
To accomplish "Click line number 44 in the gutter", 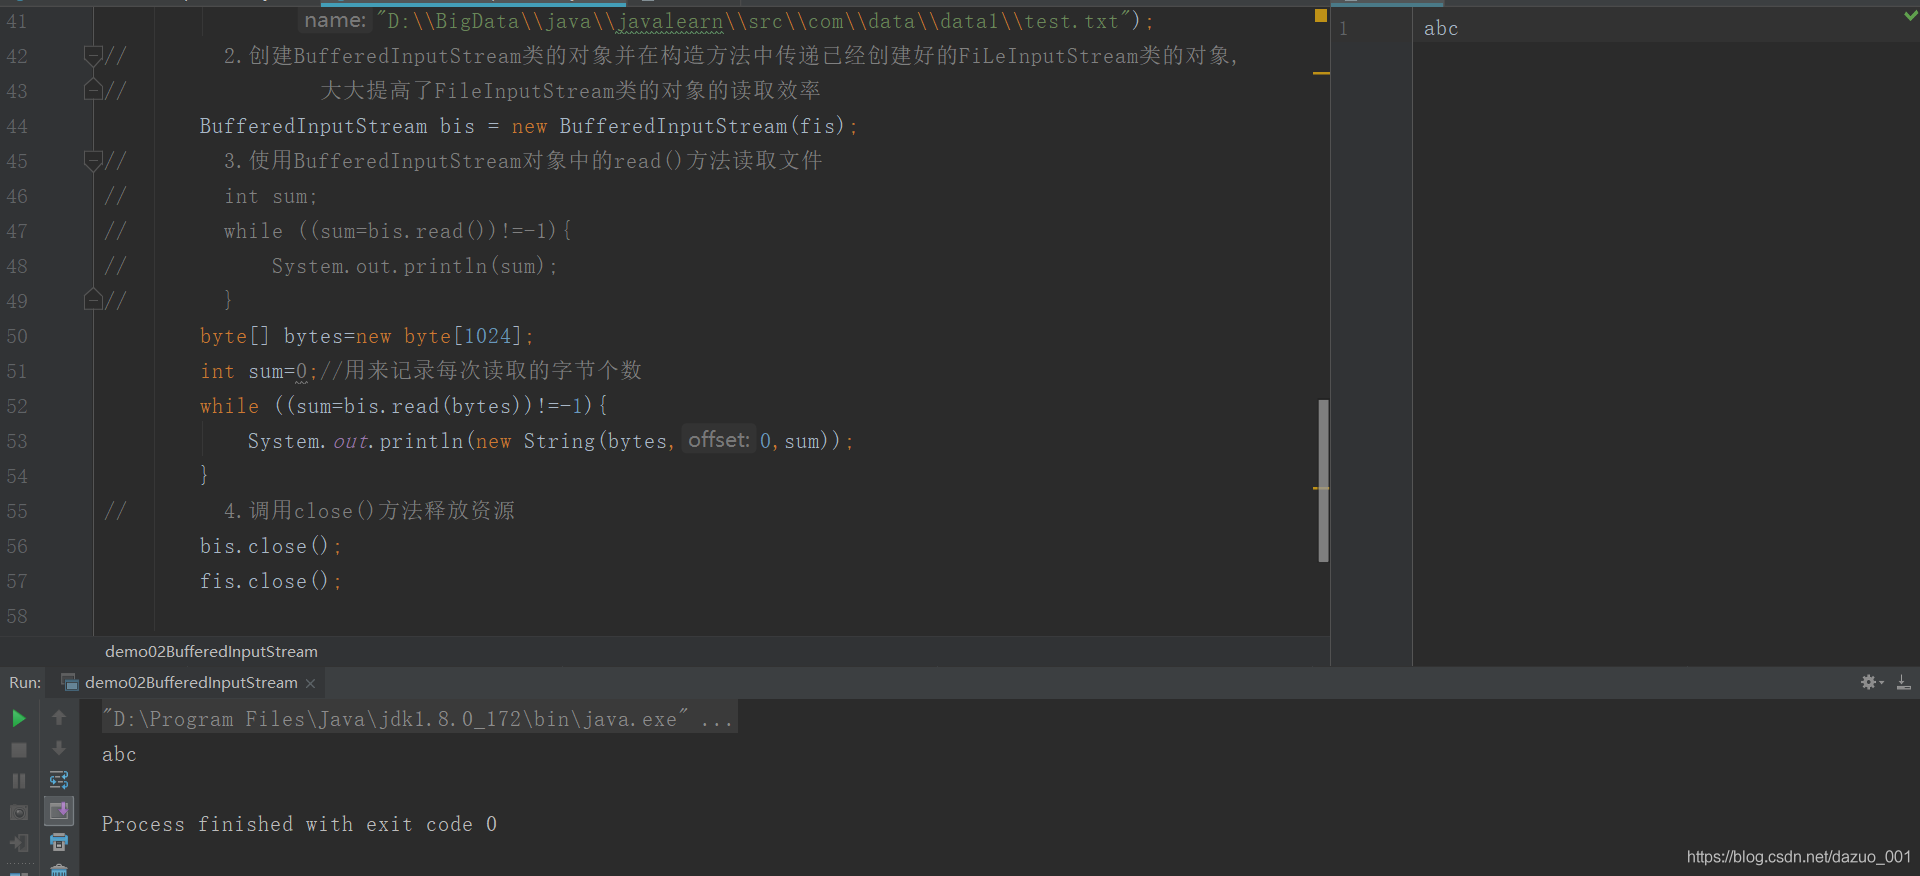I will coord(17,126).
